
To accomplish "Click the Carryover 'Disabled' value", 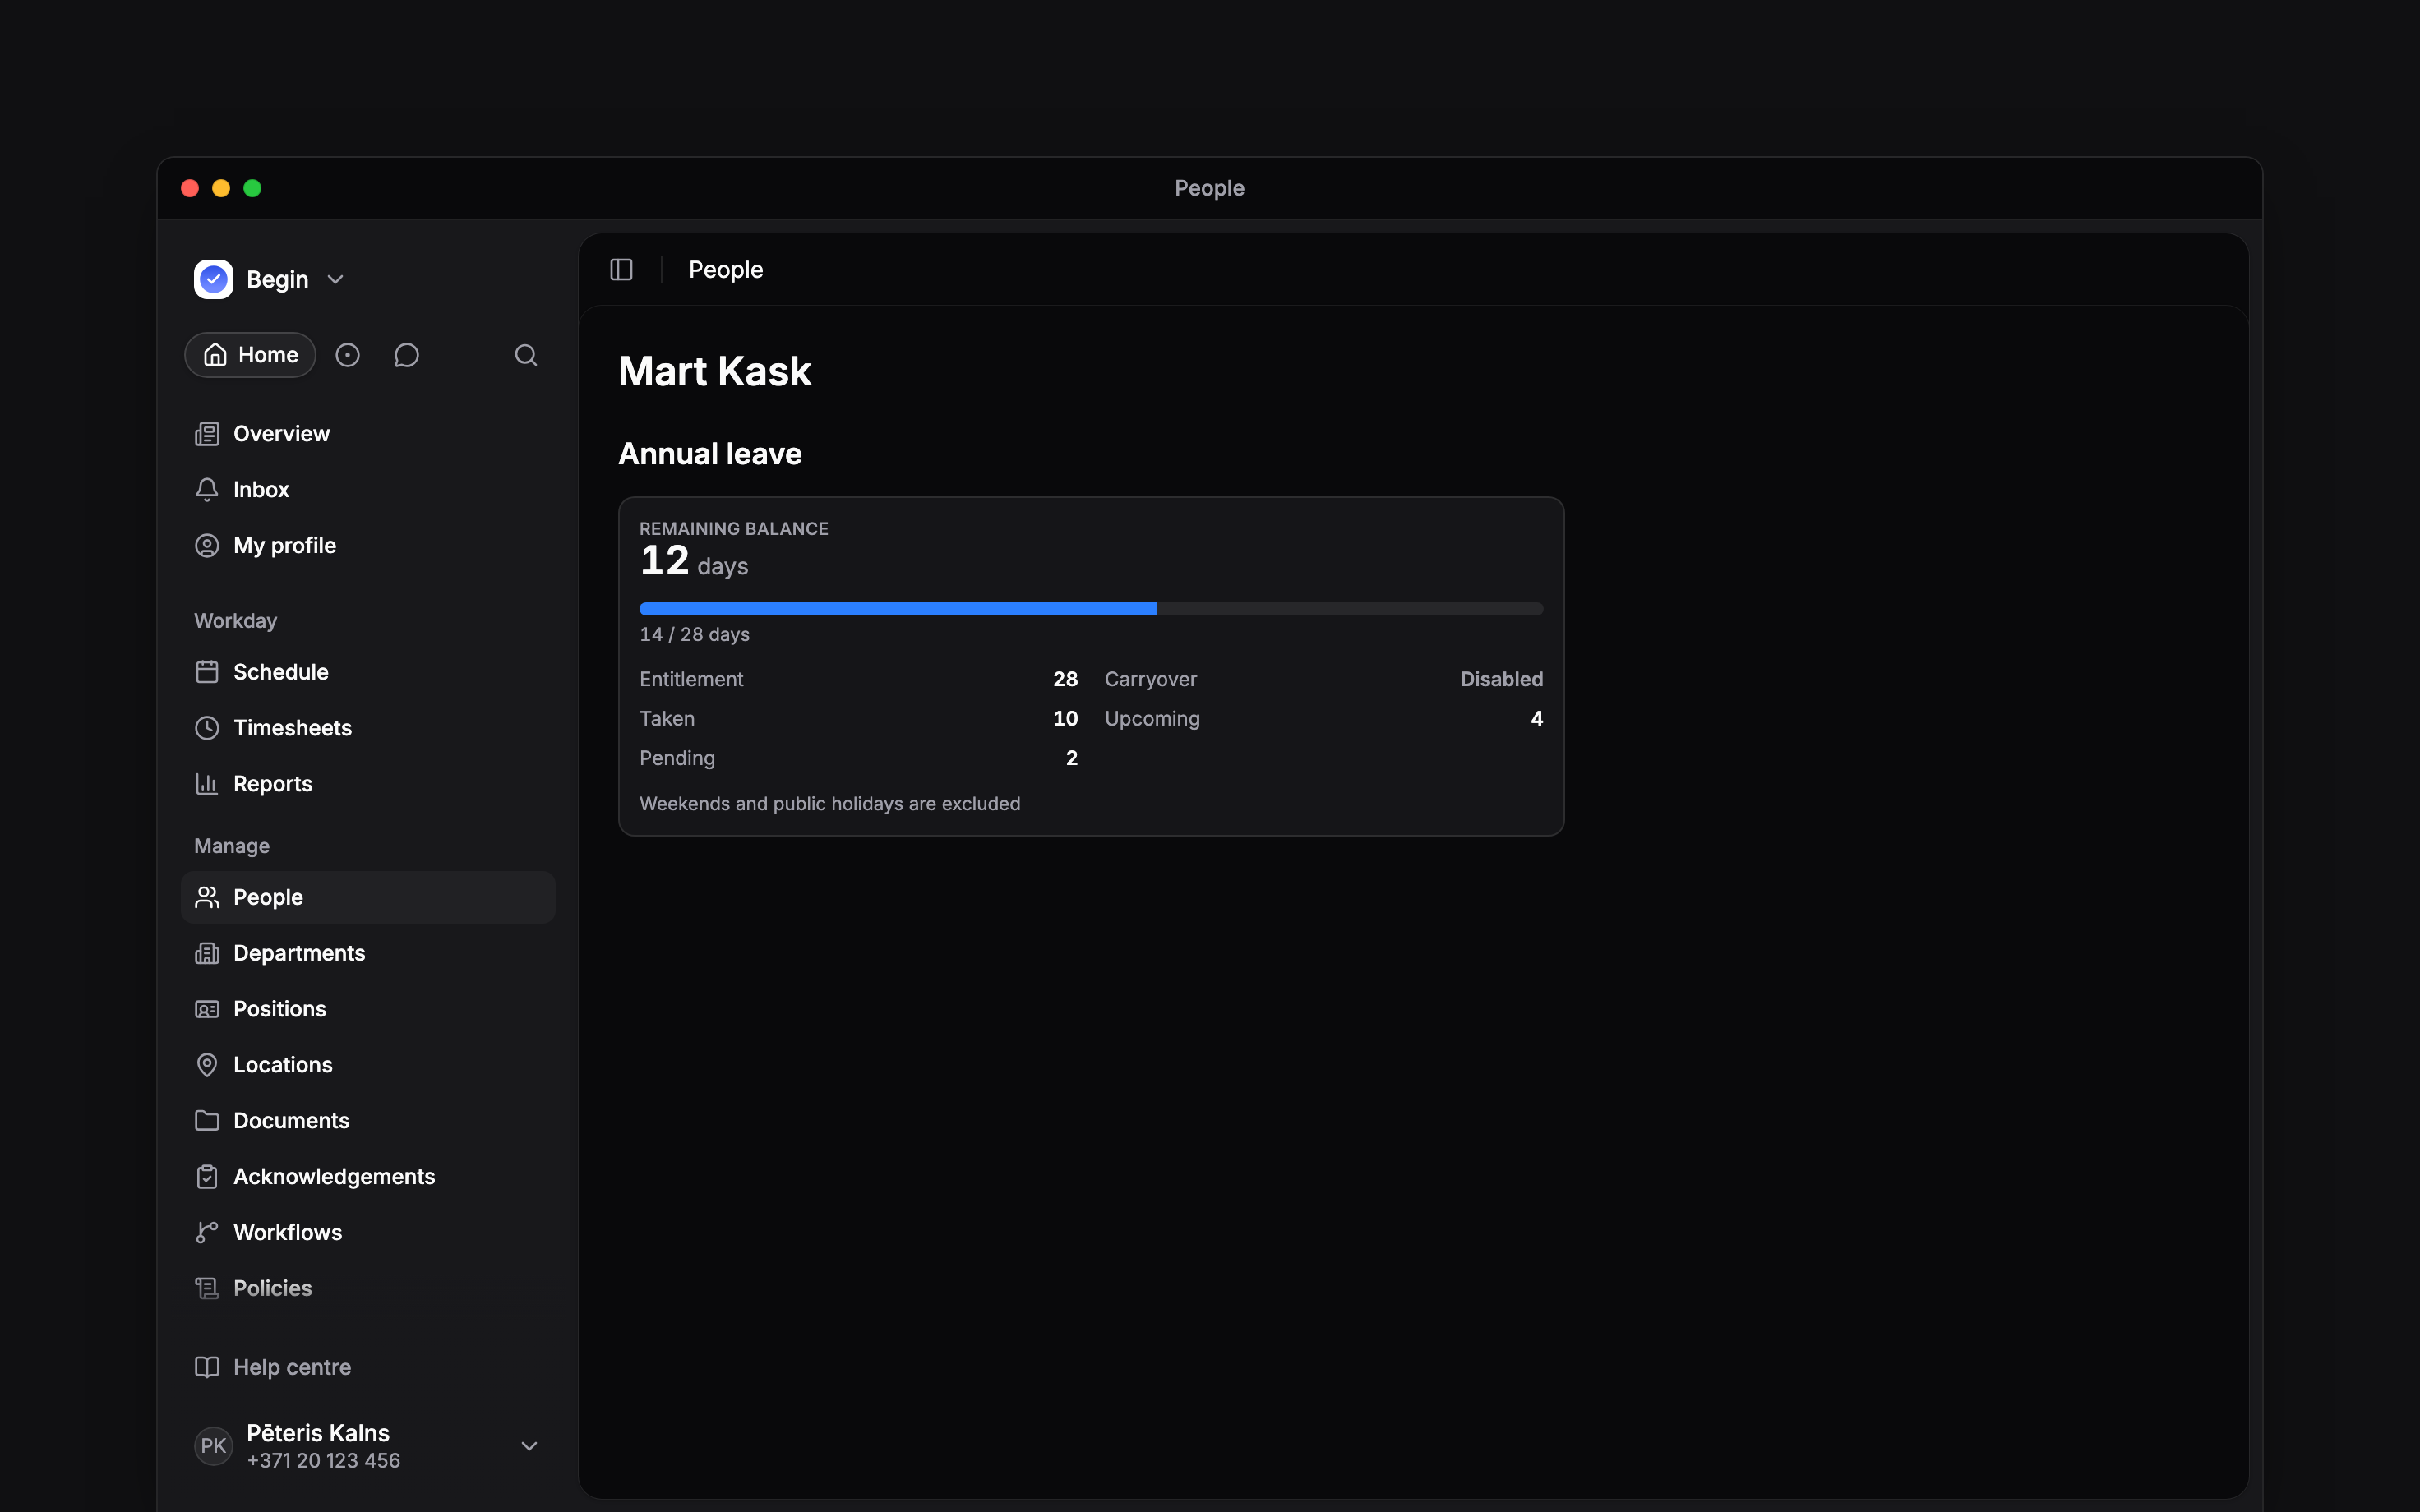I will [x=1501, y=679].
